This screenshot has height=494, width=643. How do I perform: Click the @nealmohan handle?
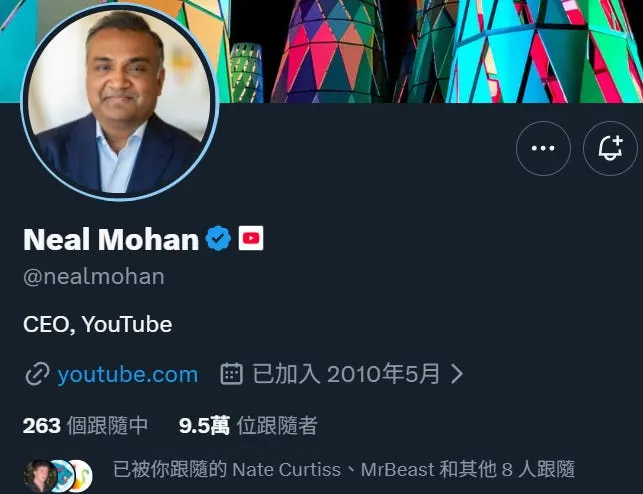click(x=94, y=277)
